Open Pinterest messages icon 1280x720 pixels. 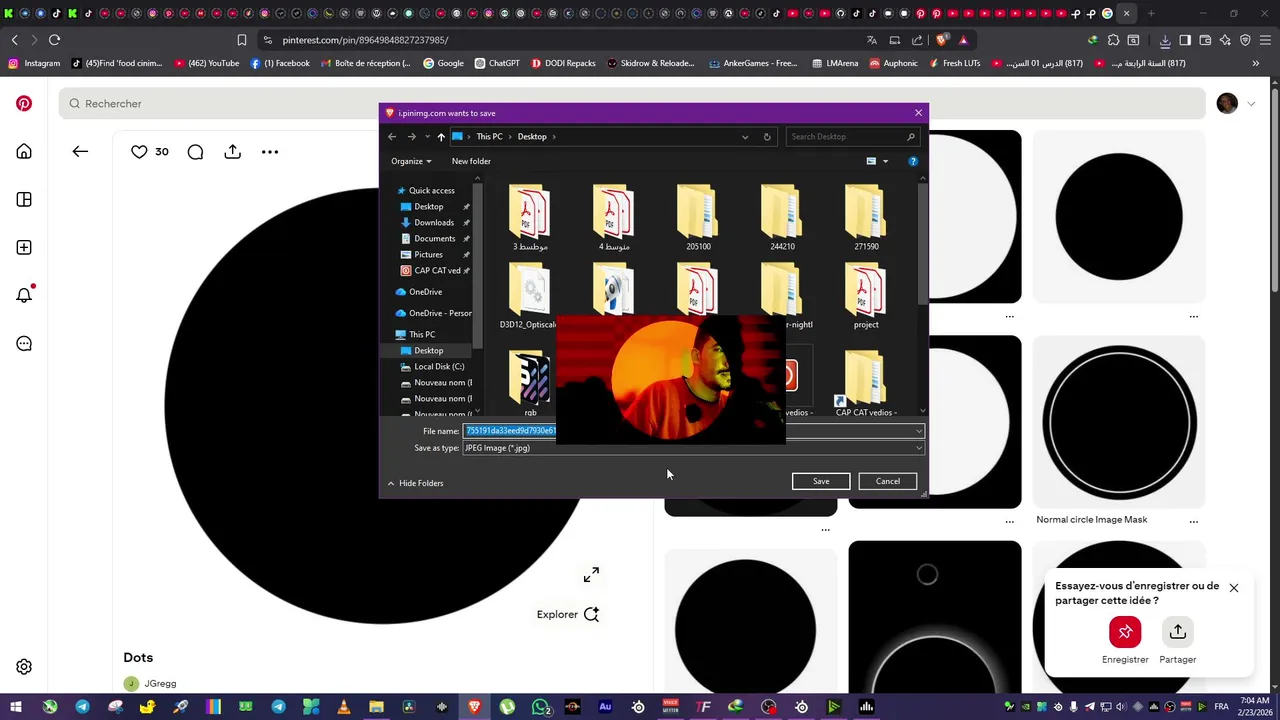[x=24, y=343]
